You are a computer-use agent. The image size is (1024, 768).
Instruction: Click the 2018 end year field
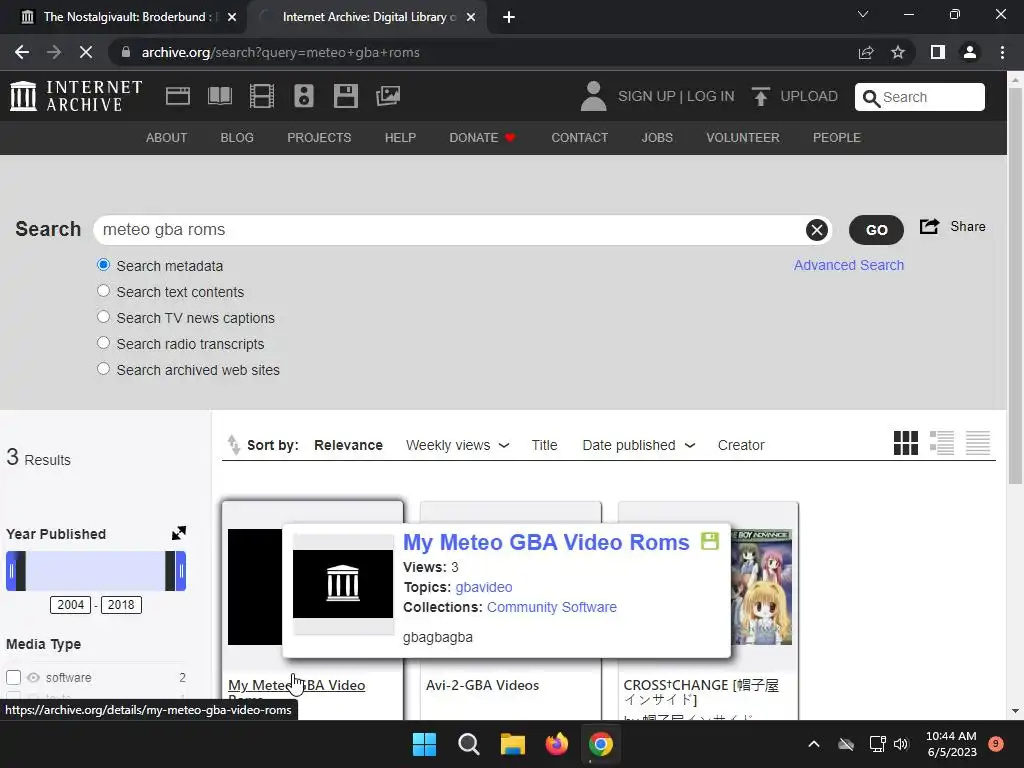pos(121,605)
